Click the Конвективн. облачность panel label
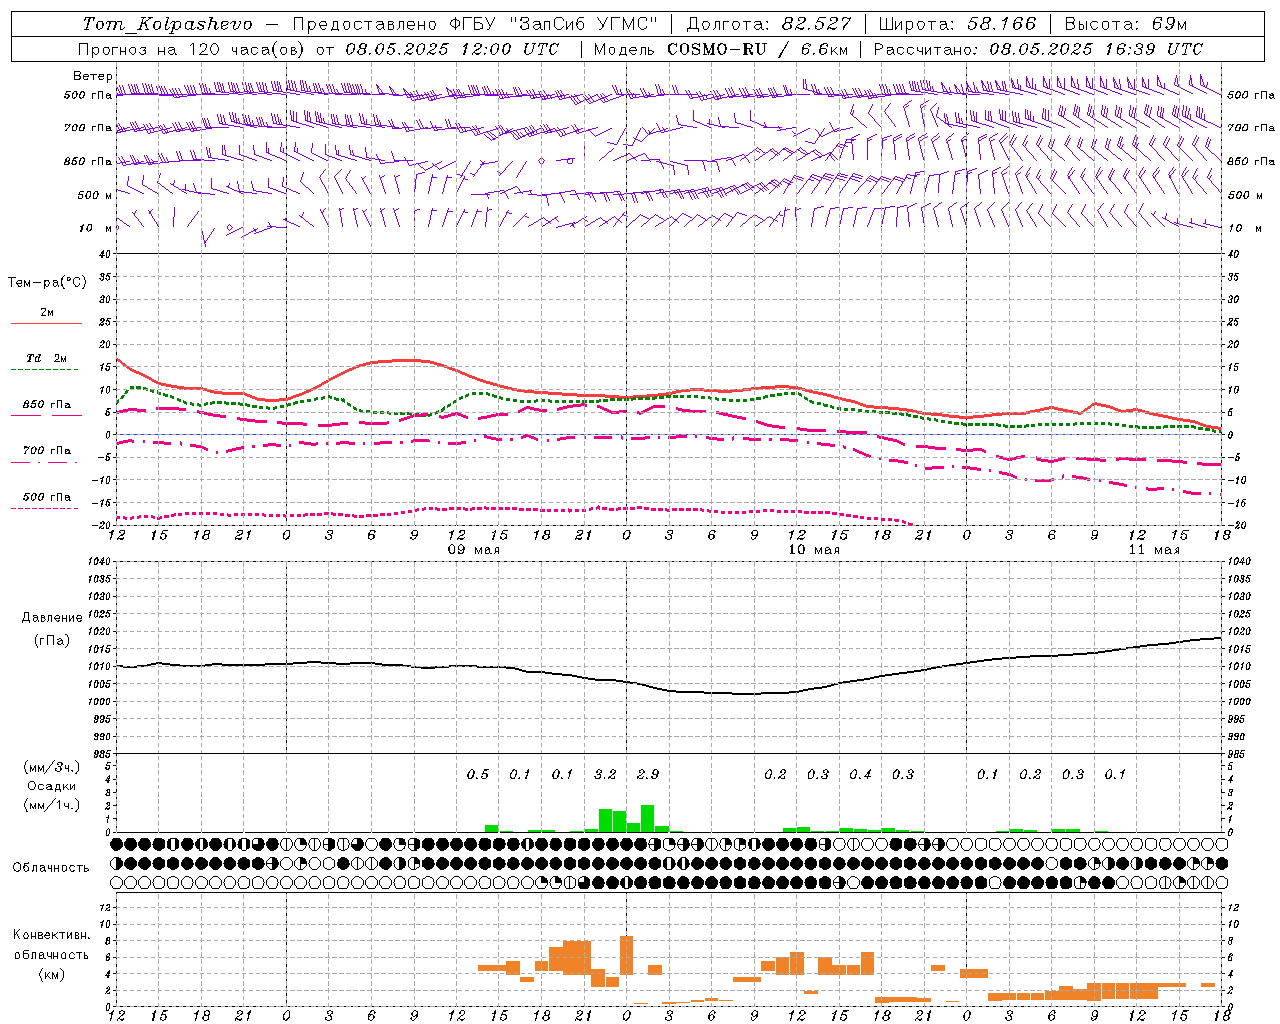 51,945
